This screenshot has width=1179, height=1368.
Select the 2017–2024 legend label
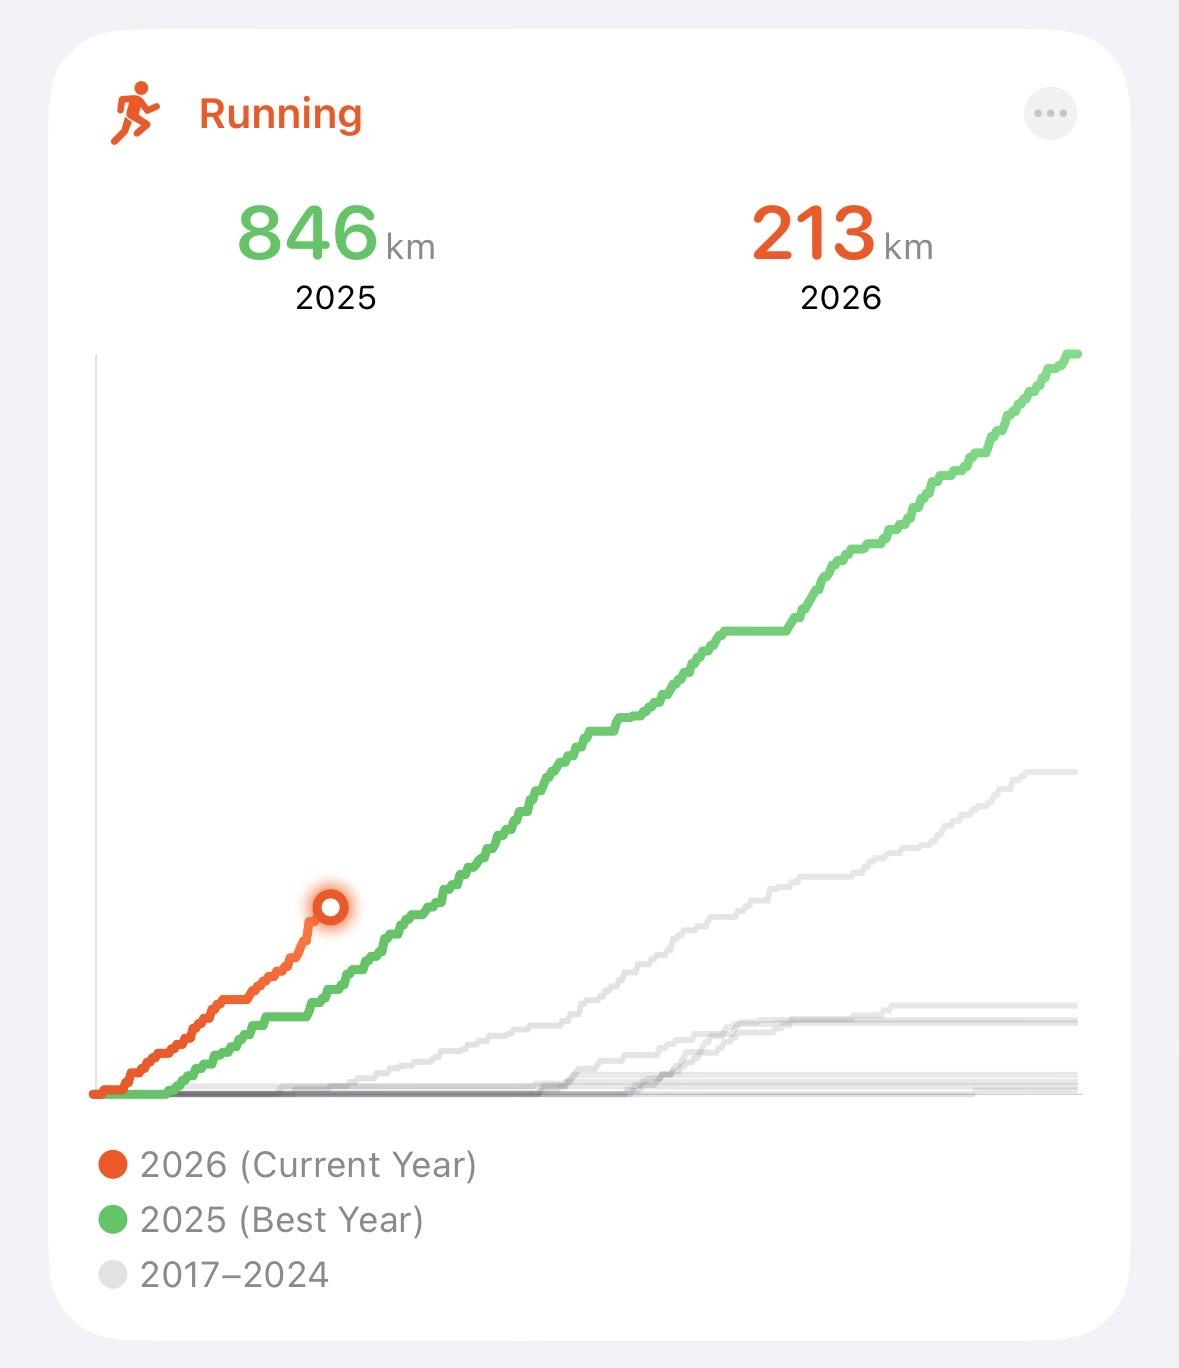(x=234, y=1275)
